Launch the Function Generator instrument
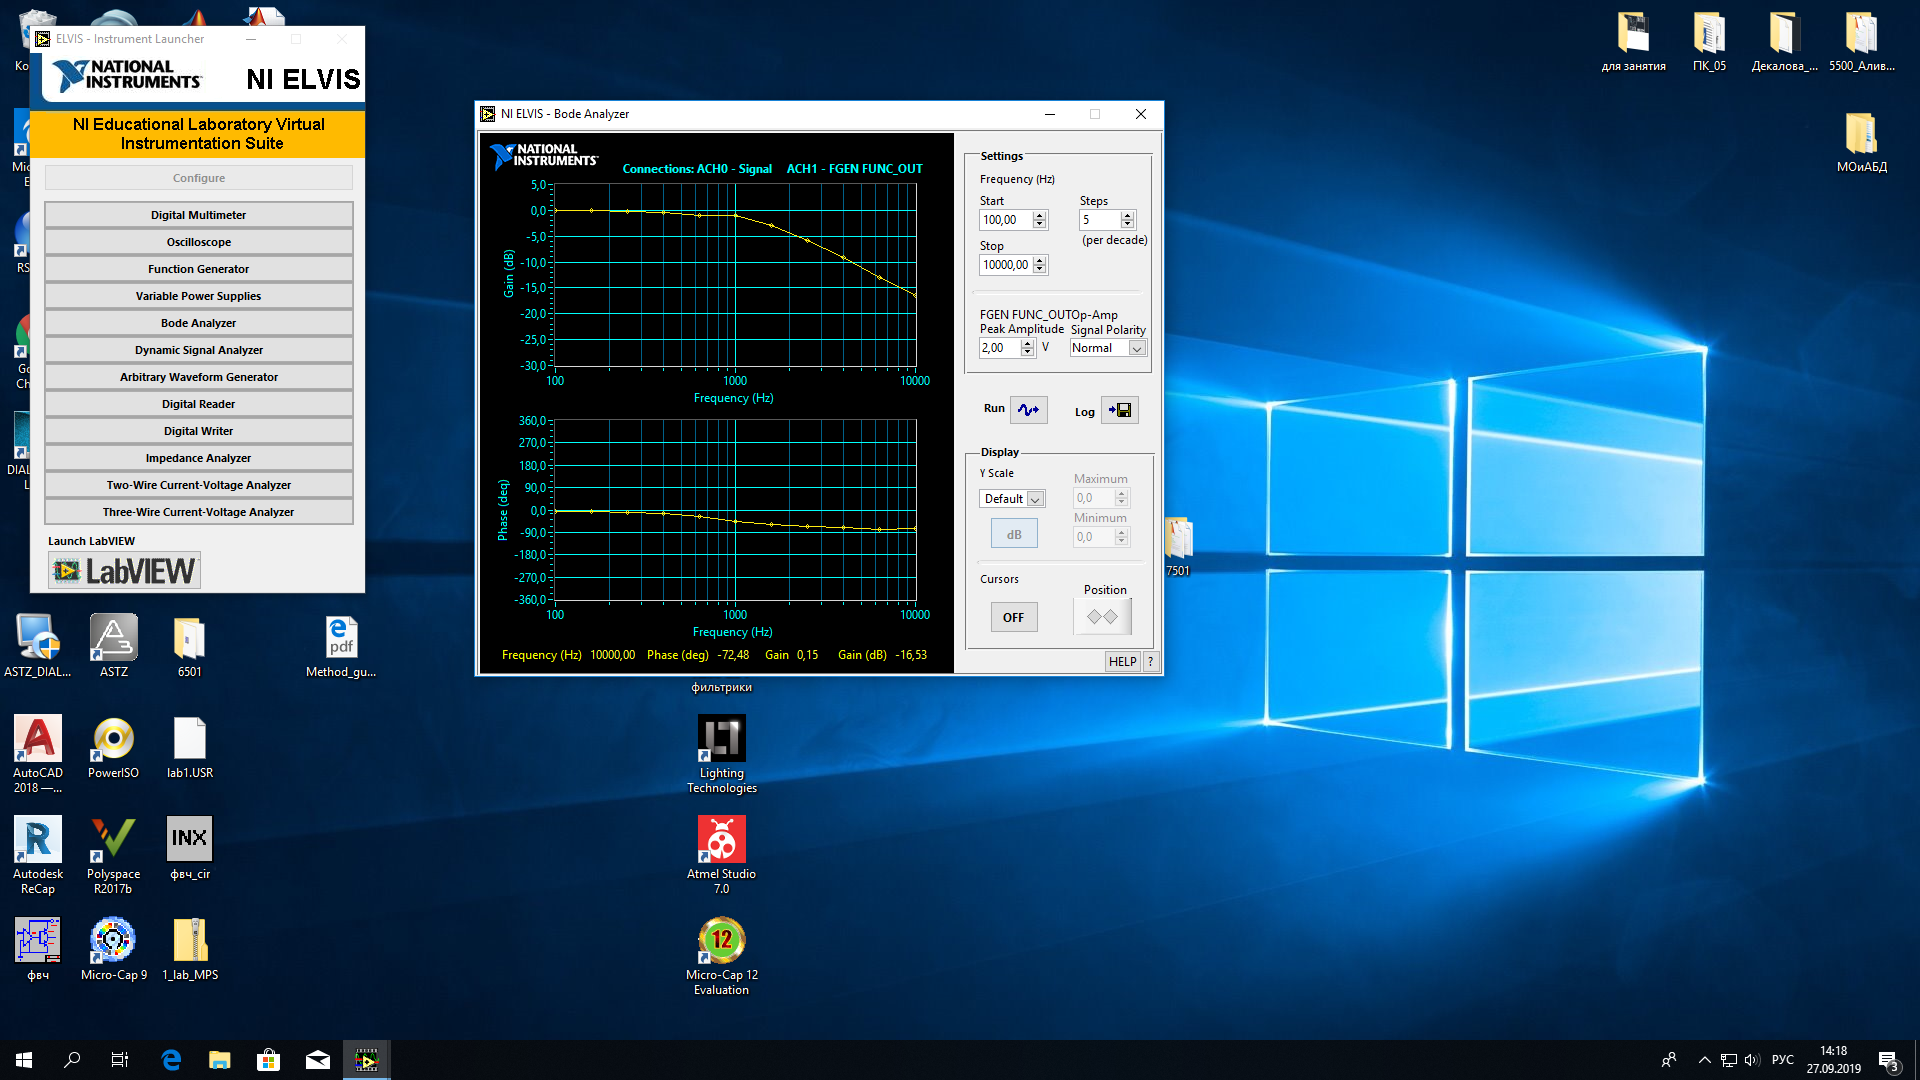This screenshot has height=1080, width=1920. pos(199,269)
